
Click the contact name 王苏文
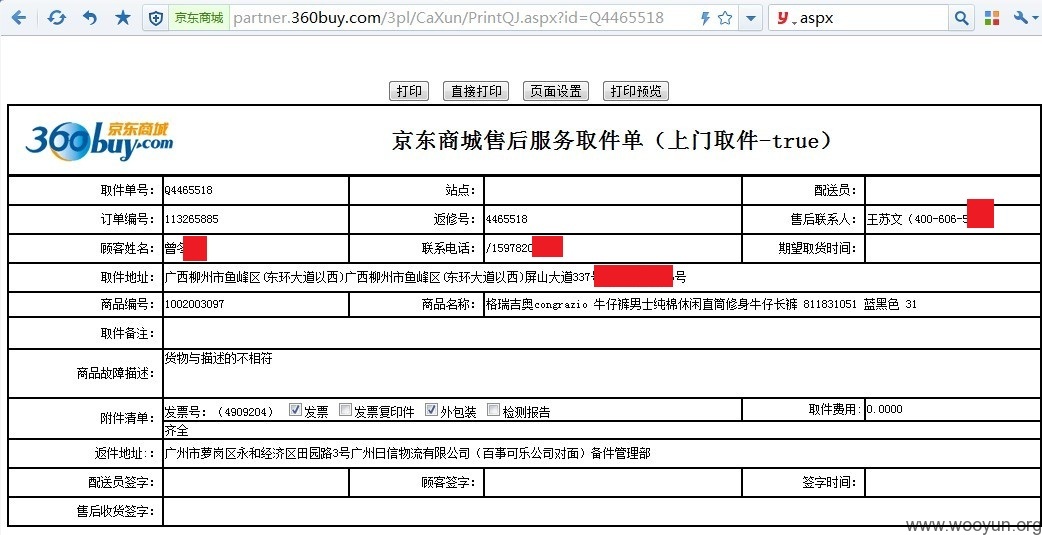pos(885,219)
